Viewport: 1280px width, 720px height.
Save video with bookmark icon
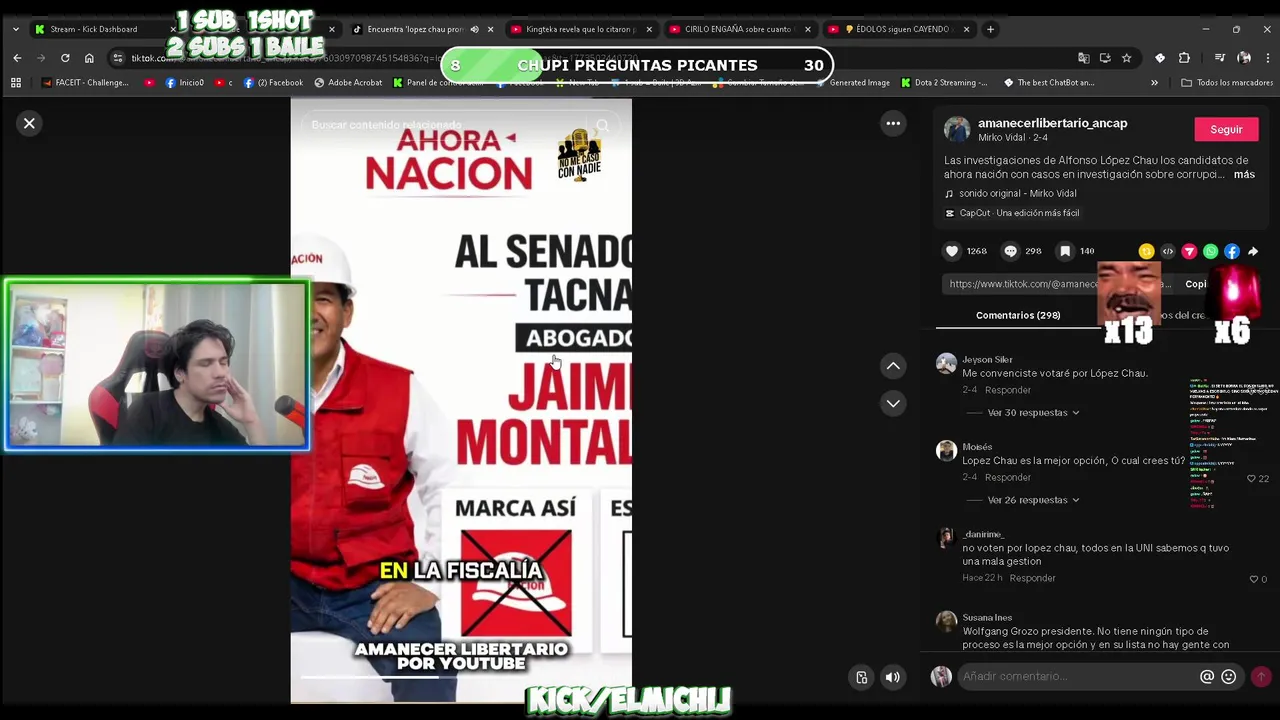pos(1065,251)
